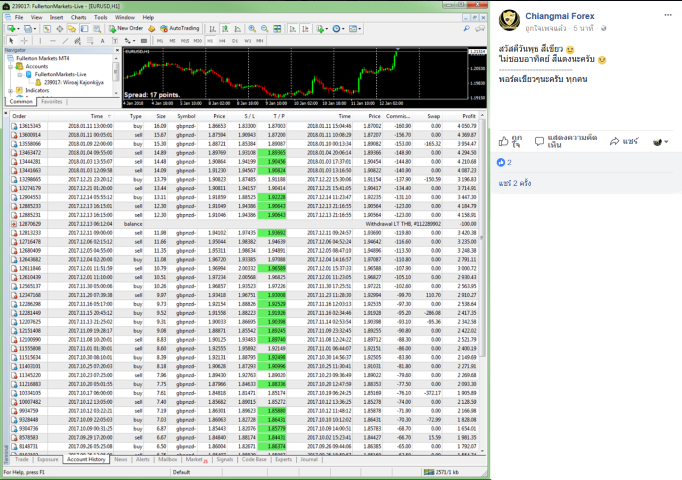Viewport: 682px width, 480px height.
Task: Select the H4 timeframe button
Action: coord(222,41)
